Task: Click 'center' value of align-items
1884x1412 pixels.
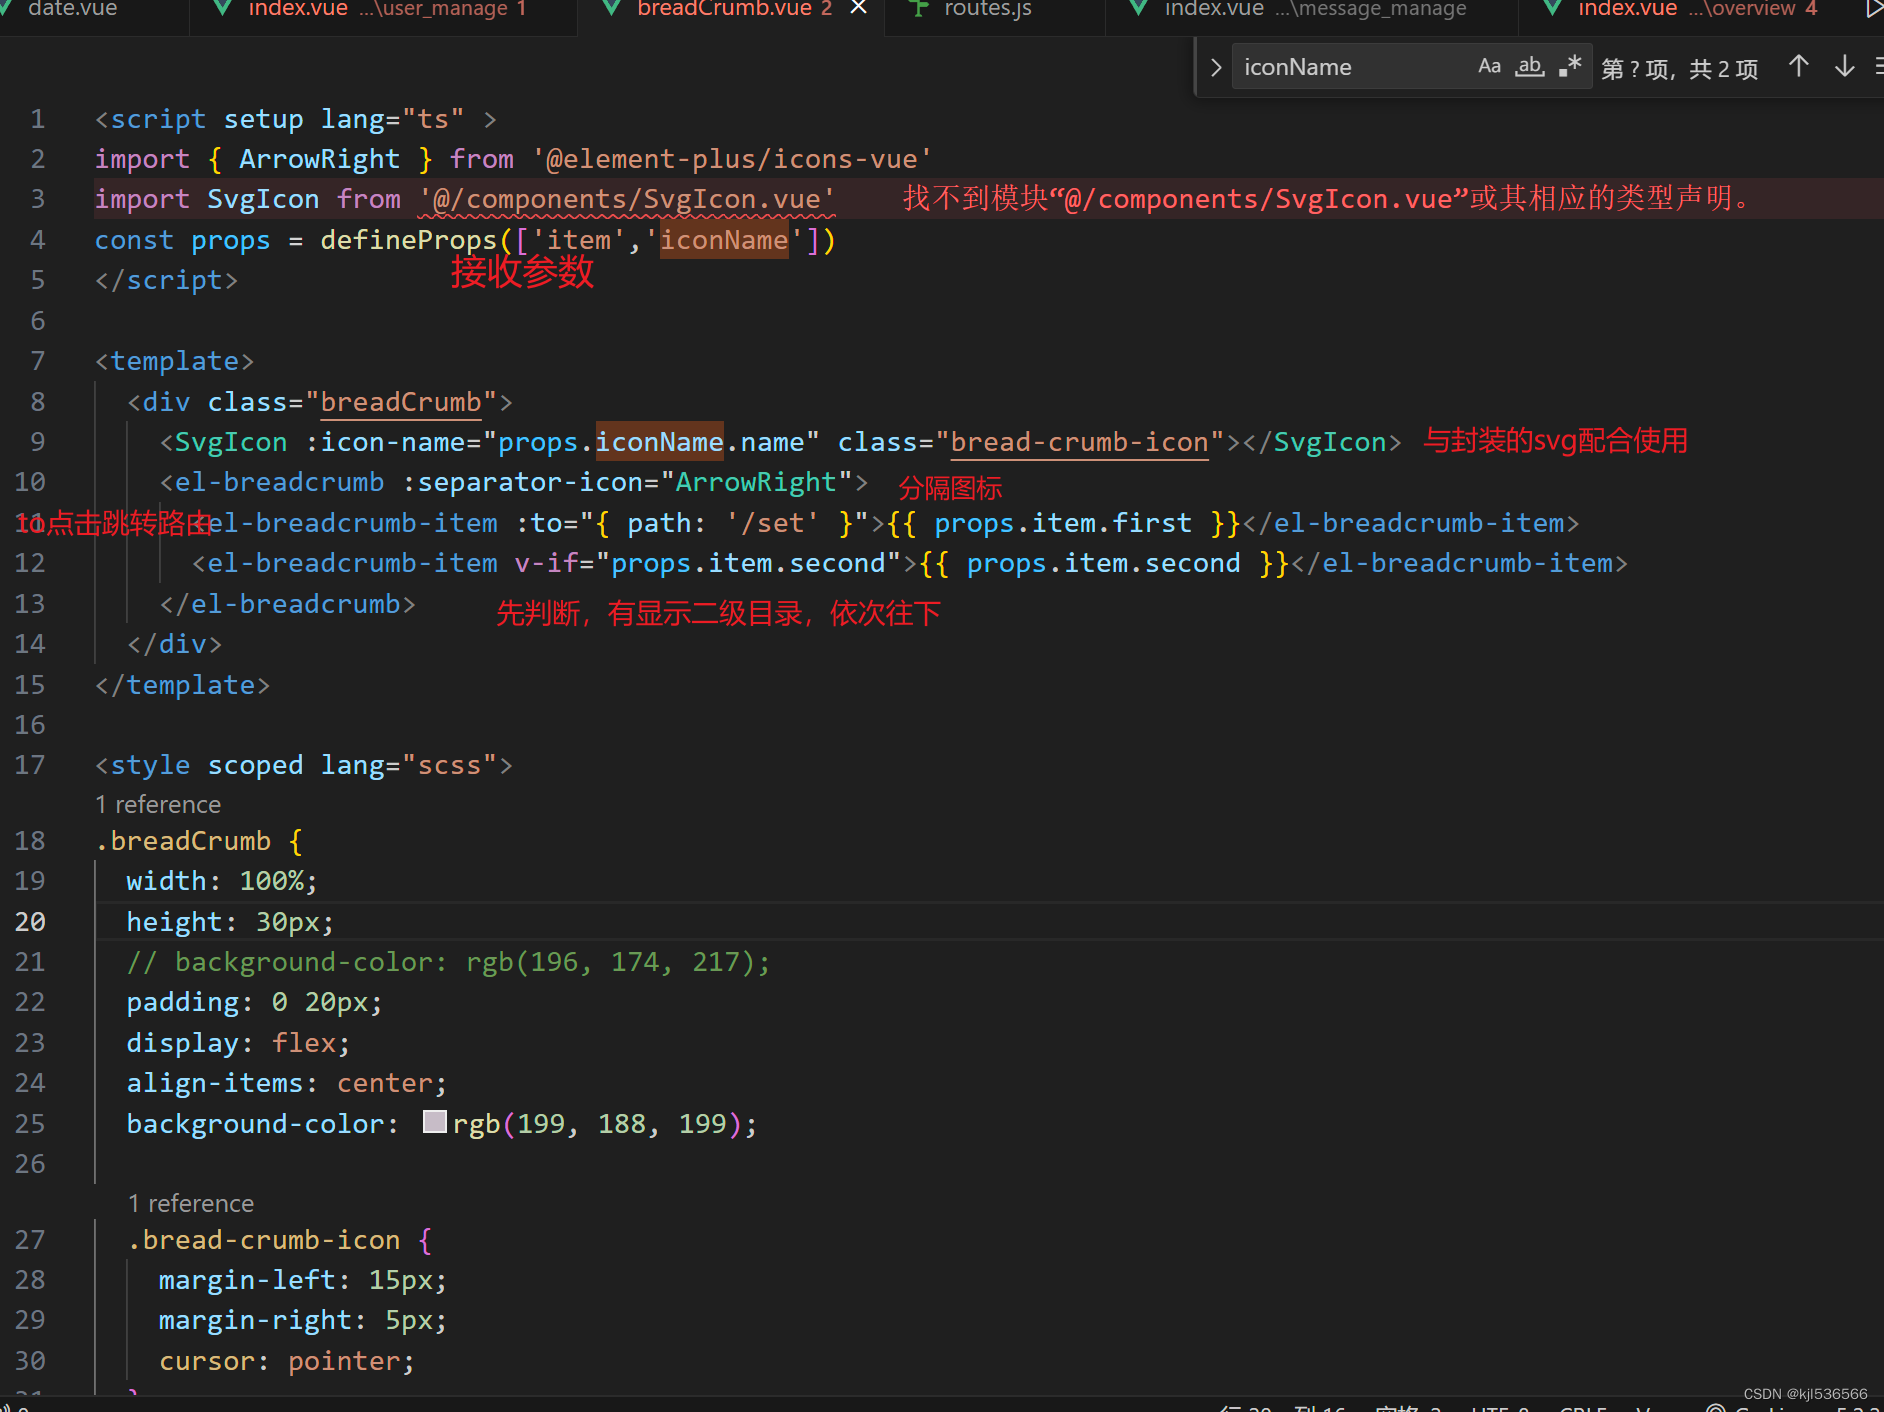Action: [x=384, y=1083]
